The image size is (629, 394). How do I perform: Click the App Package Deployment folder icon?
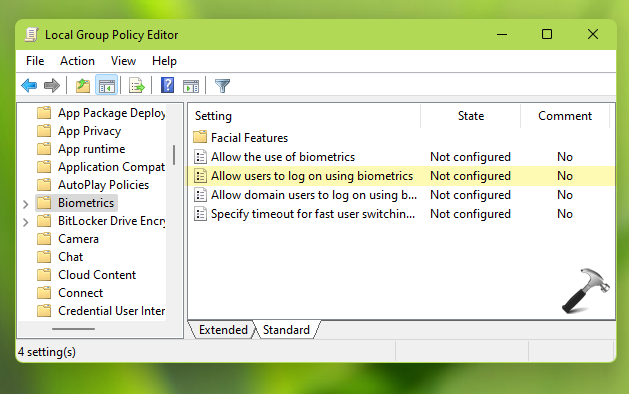44,113
